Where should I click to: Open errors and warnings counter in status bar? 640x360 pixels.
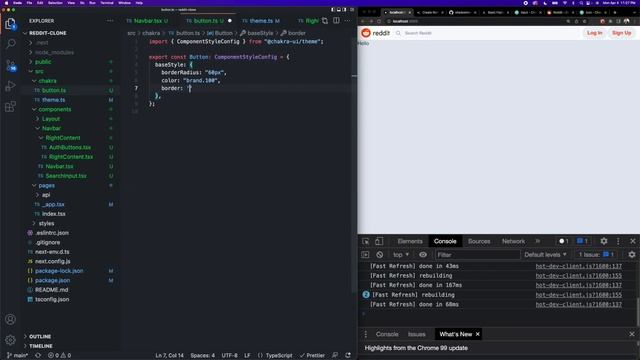point(60,356)
